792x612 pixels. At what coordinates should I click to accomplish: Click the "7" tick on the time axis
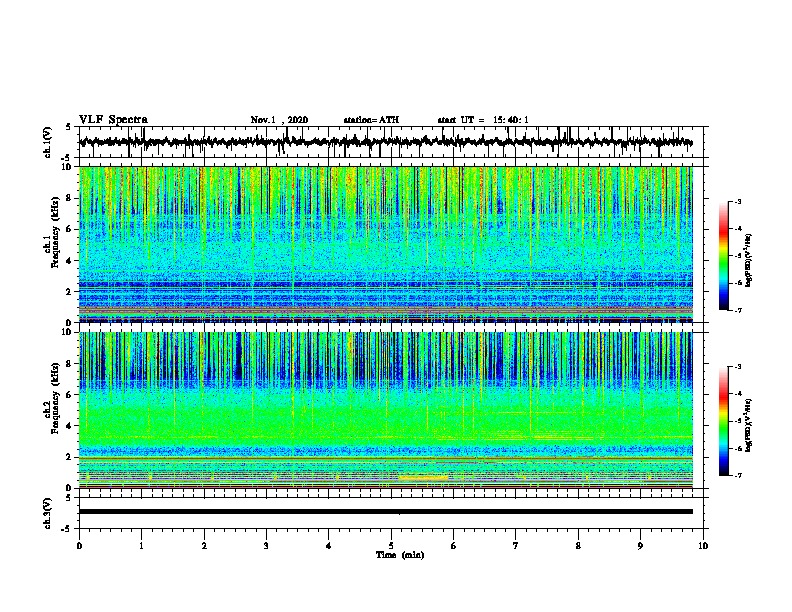tap(516, 546)
